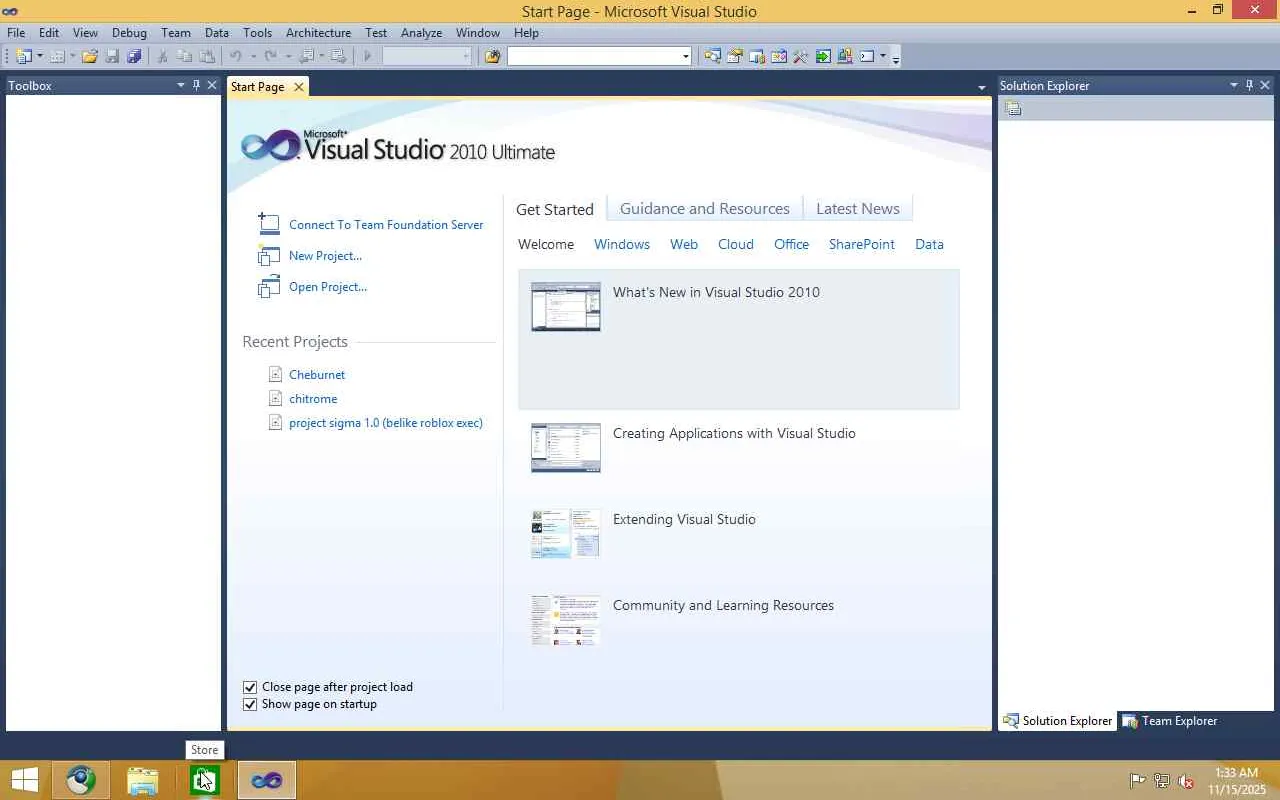Viewport: 1280px width, 800px height.
Task: Click the New Project toolbar icon
Action: pyautogui.click(x=23, y=56)
